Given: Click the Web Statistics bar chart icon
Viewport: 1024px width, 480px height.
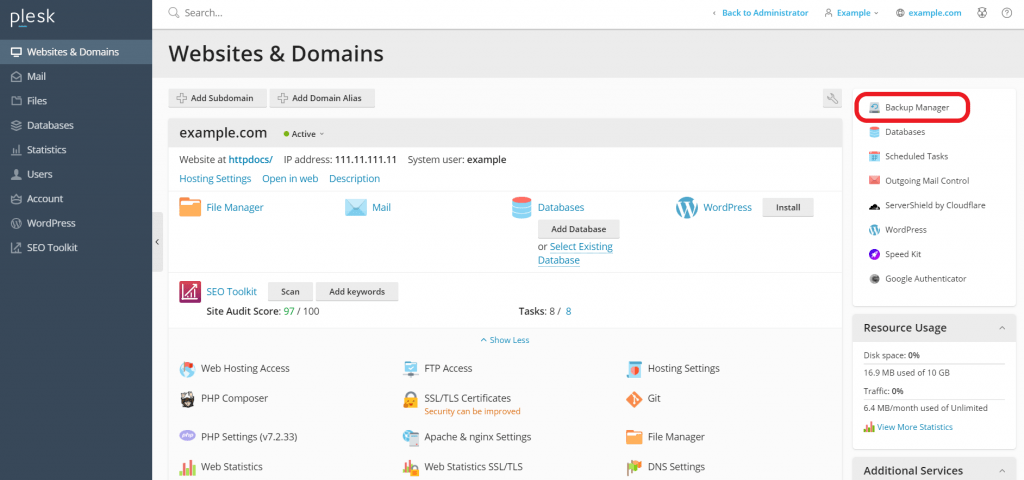Looking at the screenshot, I should pos(187,468).
